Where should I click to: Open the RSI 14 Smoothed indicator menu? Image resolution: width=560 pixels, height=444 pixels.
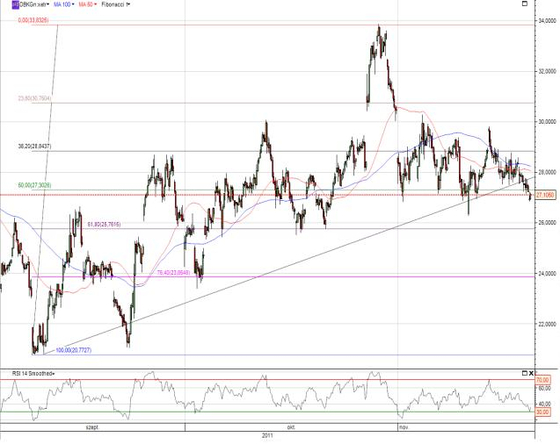coord(33,374)
